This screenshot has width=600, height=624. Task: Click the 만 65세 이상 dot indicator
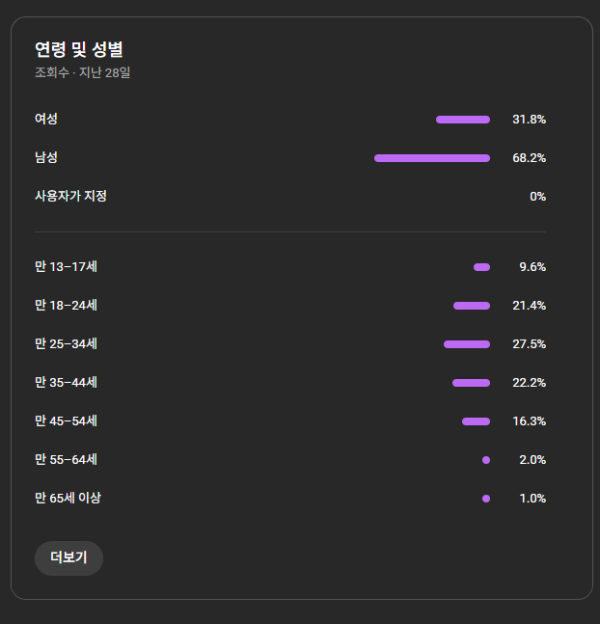[x=486, y=498]
